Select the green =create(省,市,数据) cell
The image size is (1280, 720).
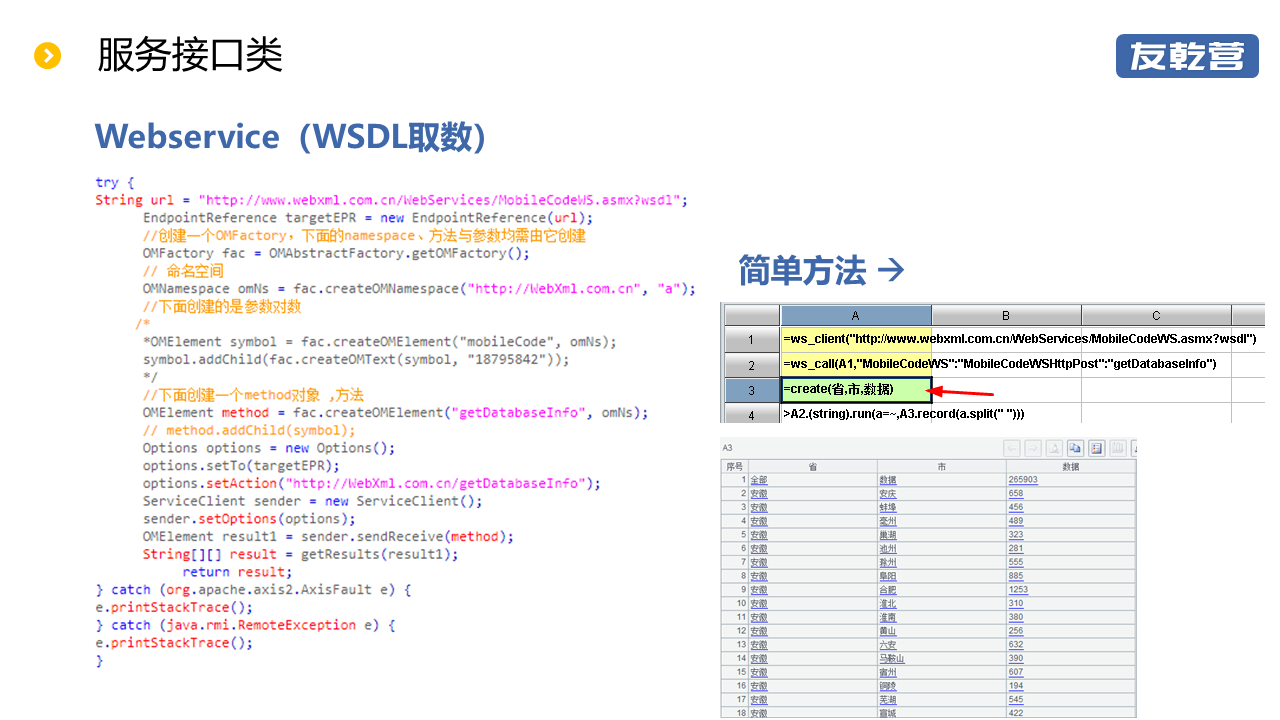point(856,389)
